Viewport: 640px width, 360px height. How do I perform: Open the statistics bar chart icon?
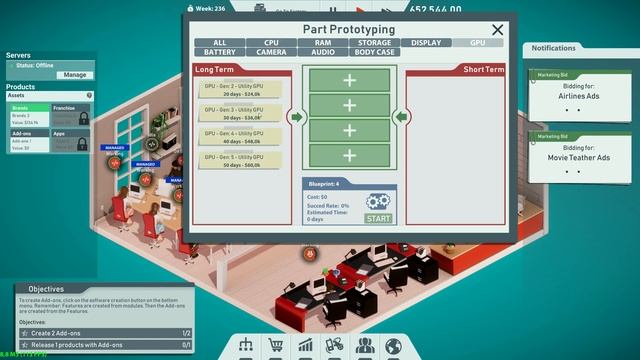pyautogui.click(x=305, y=345)
